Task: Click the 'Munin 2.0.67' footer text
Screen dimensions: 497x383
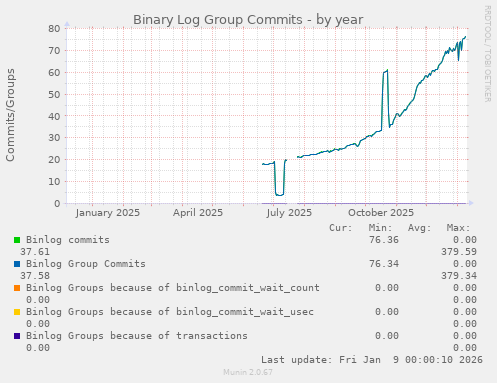Action: (x=248, y=372)
